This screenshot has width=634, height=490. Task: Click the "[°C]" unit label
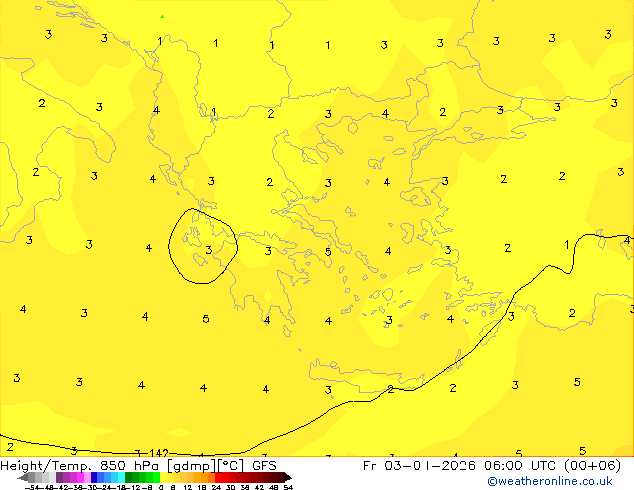pyautogui.click(x=231, y=466)
